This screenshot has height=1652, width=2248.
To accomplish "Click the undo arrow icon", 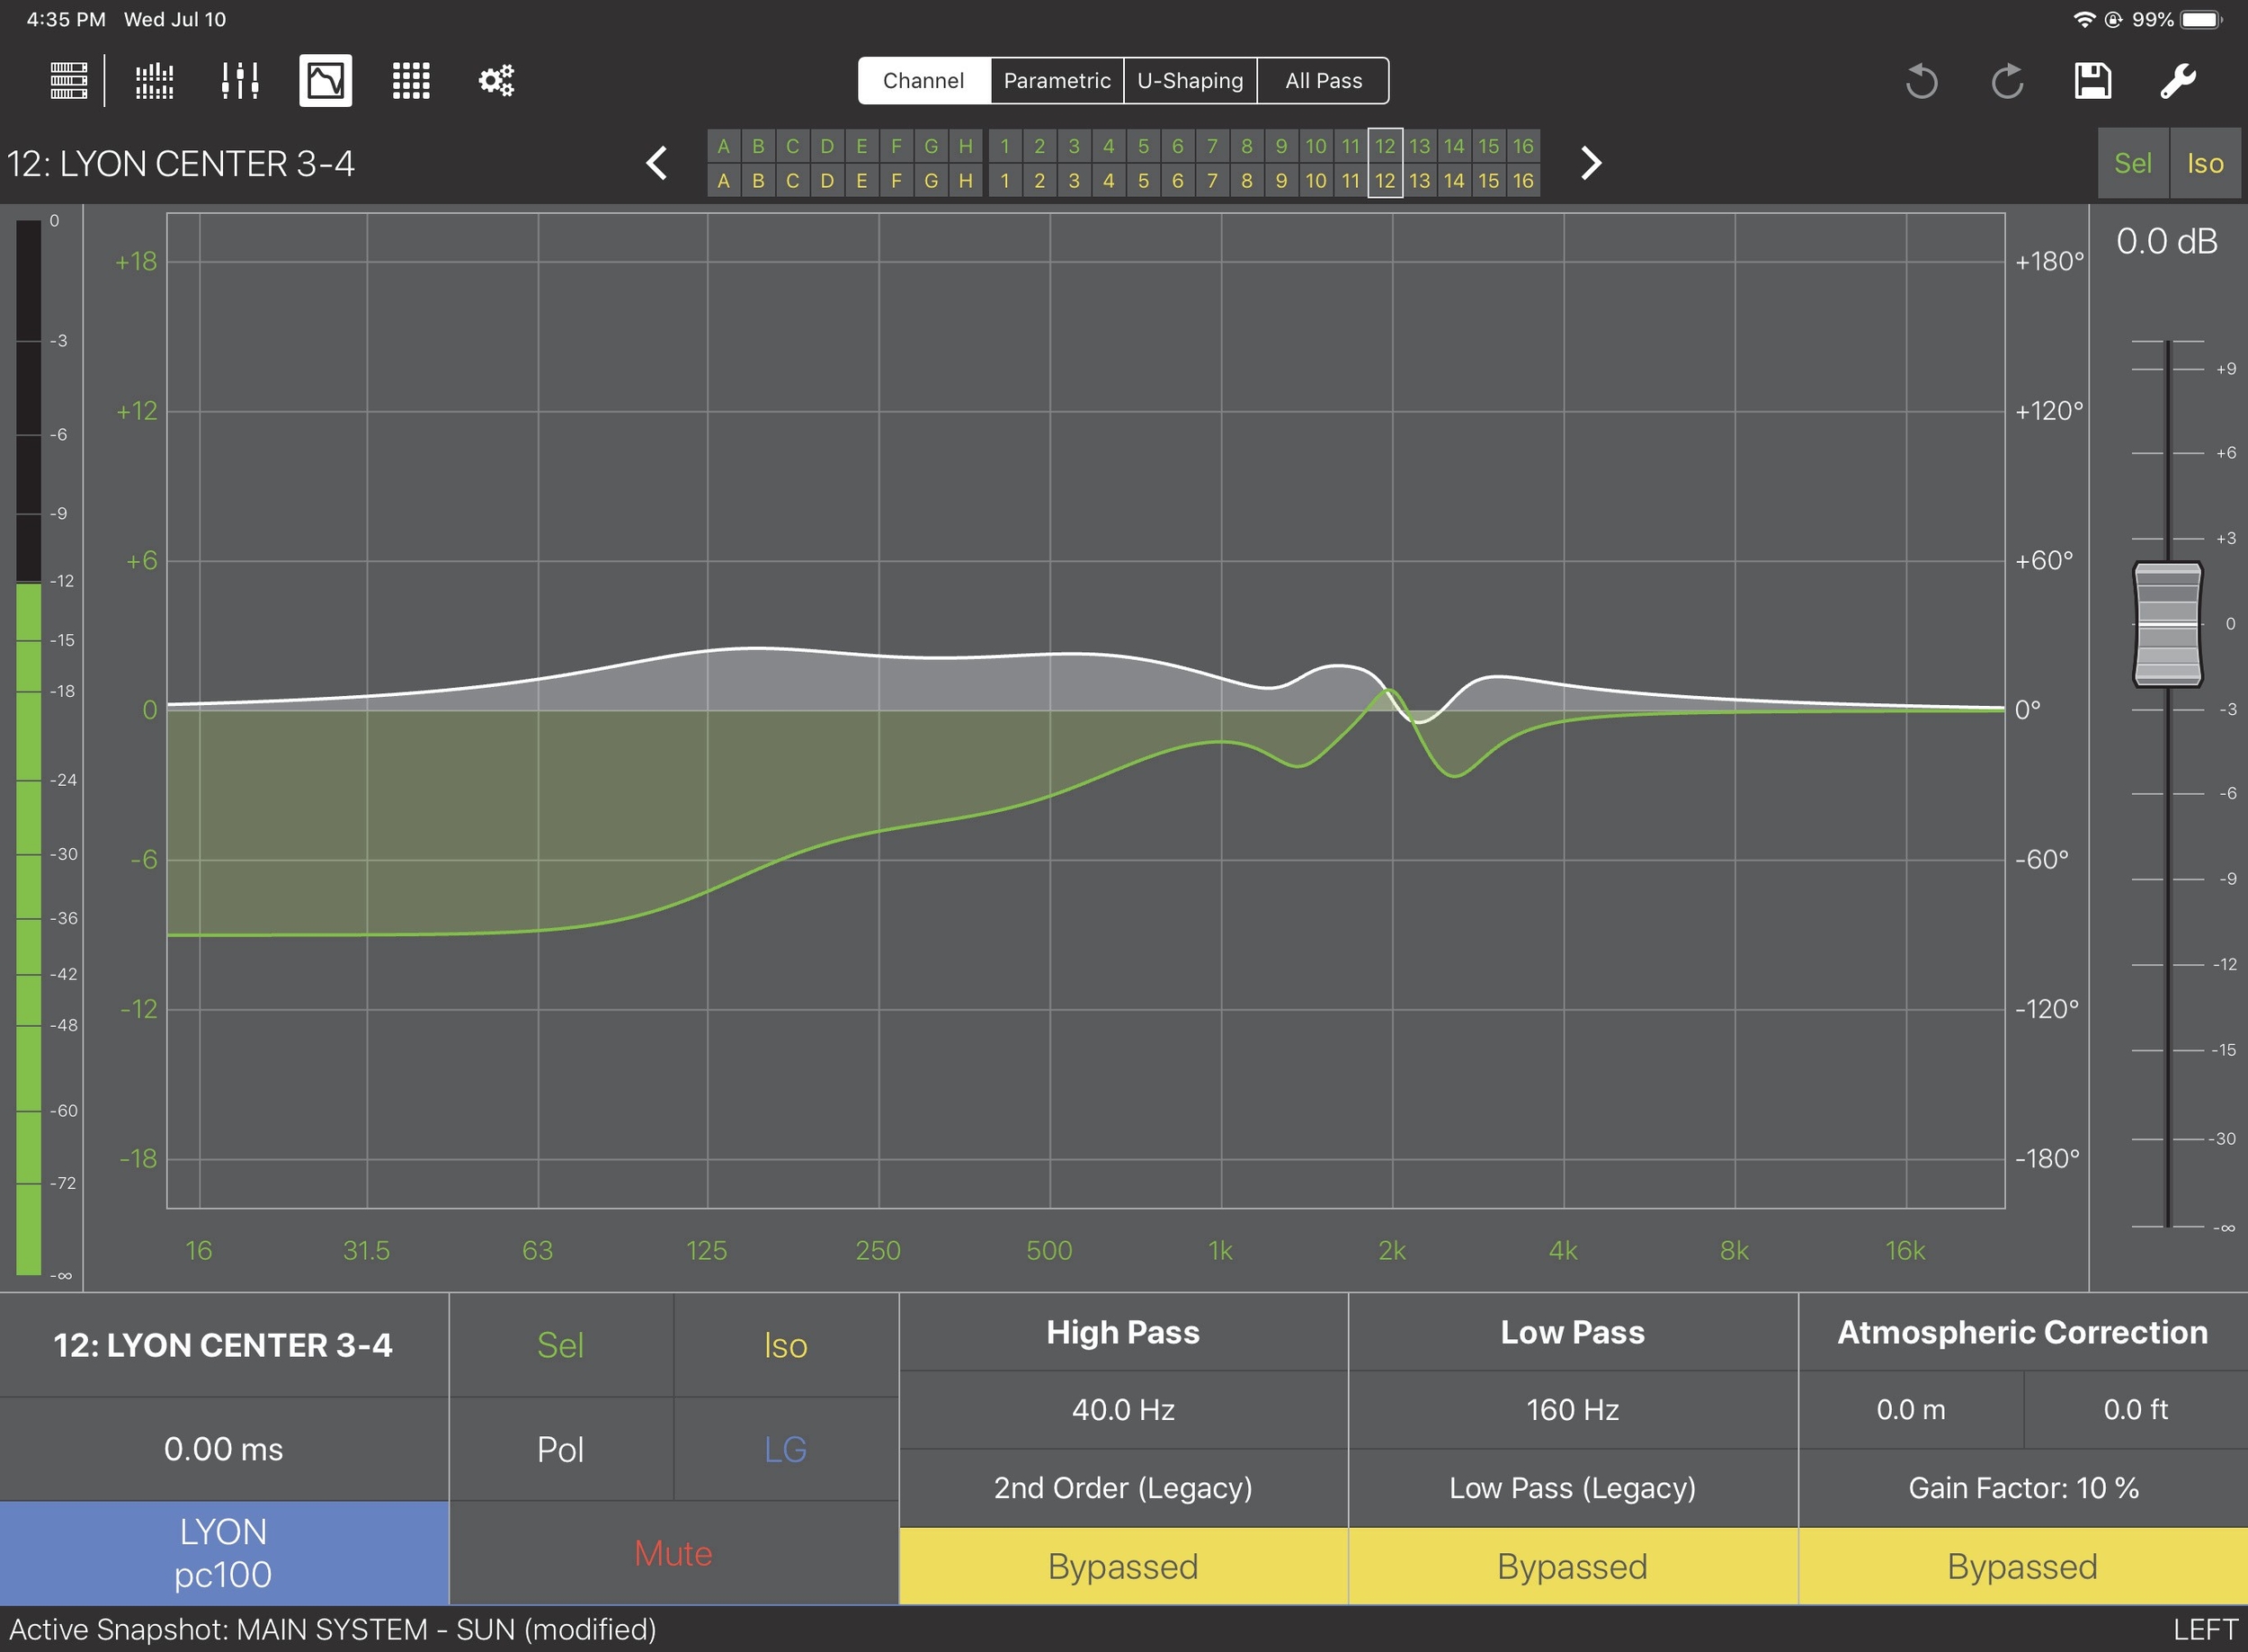I will [1921, 81].
